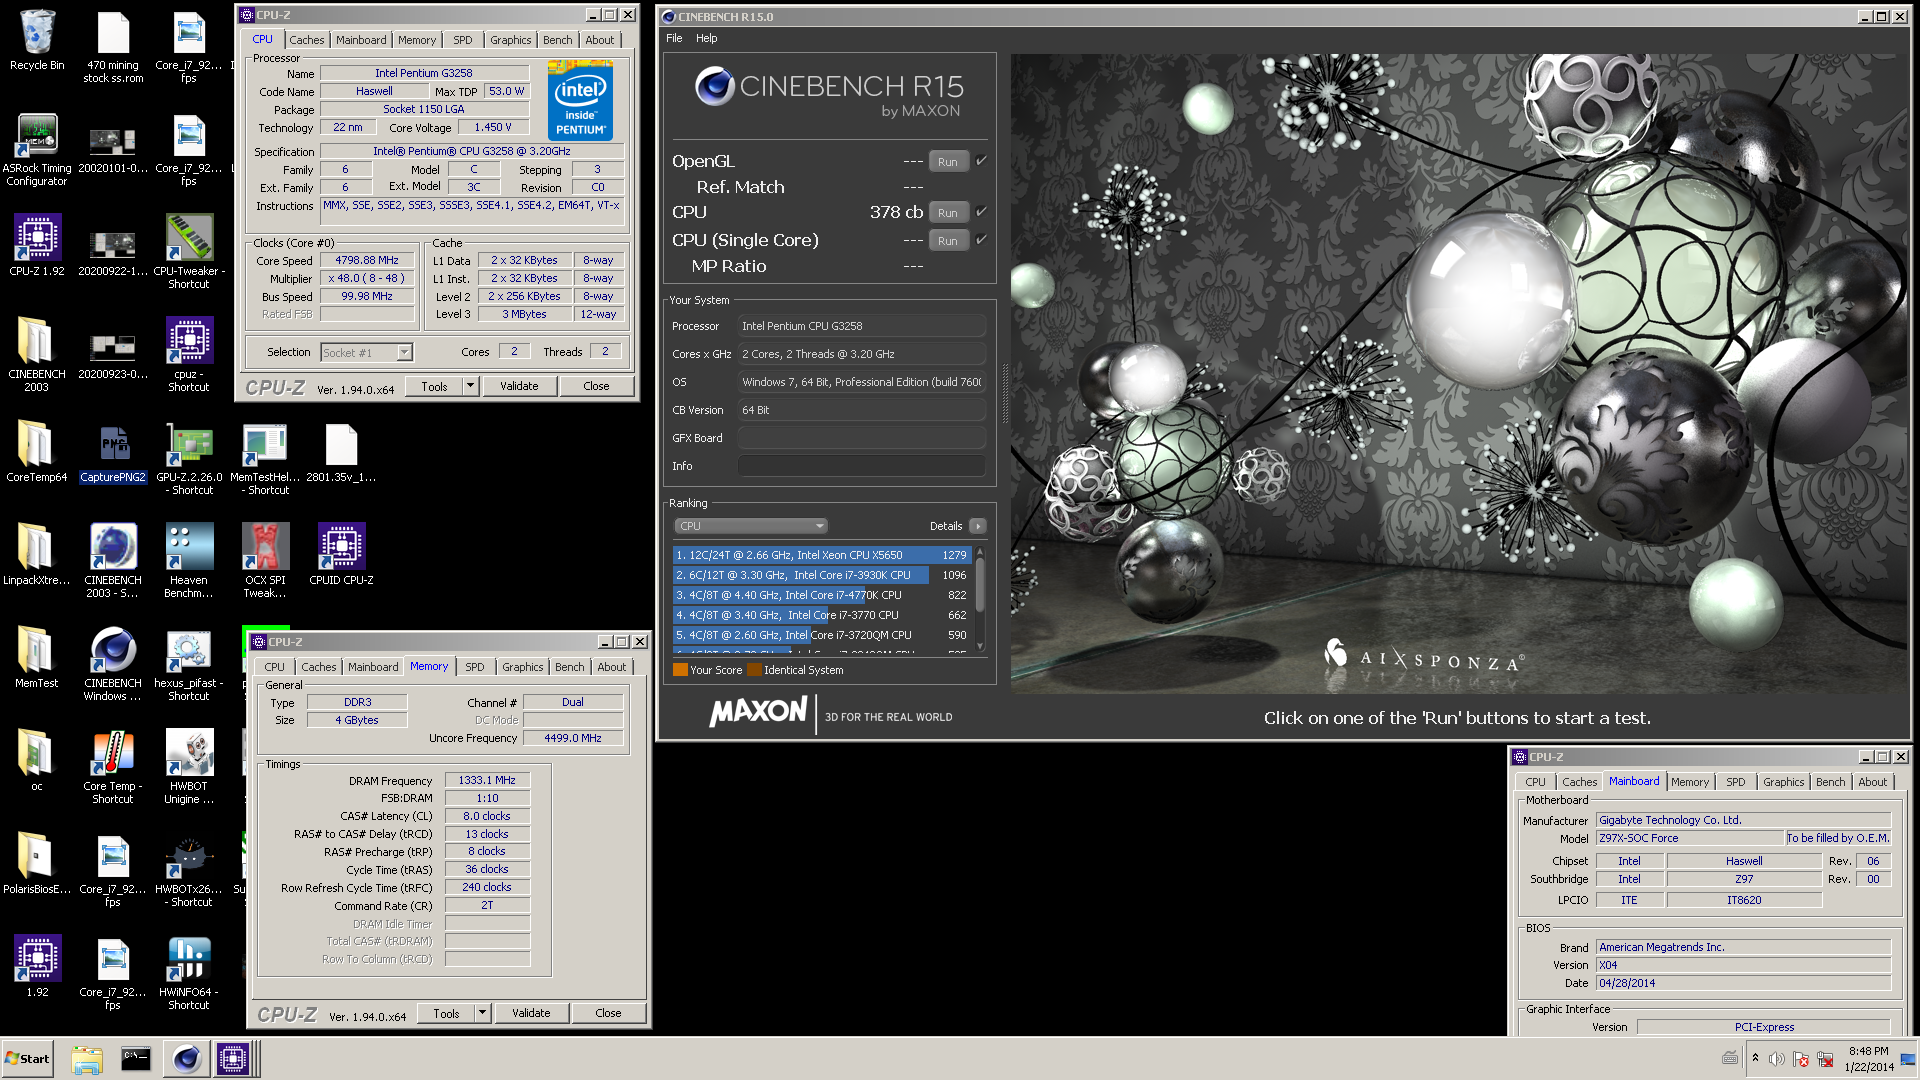Expand ranking Details arrow
The width and height of the screenshot is (1920, 1080).
(978, 526)
